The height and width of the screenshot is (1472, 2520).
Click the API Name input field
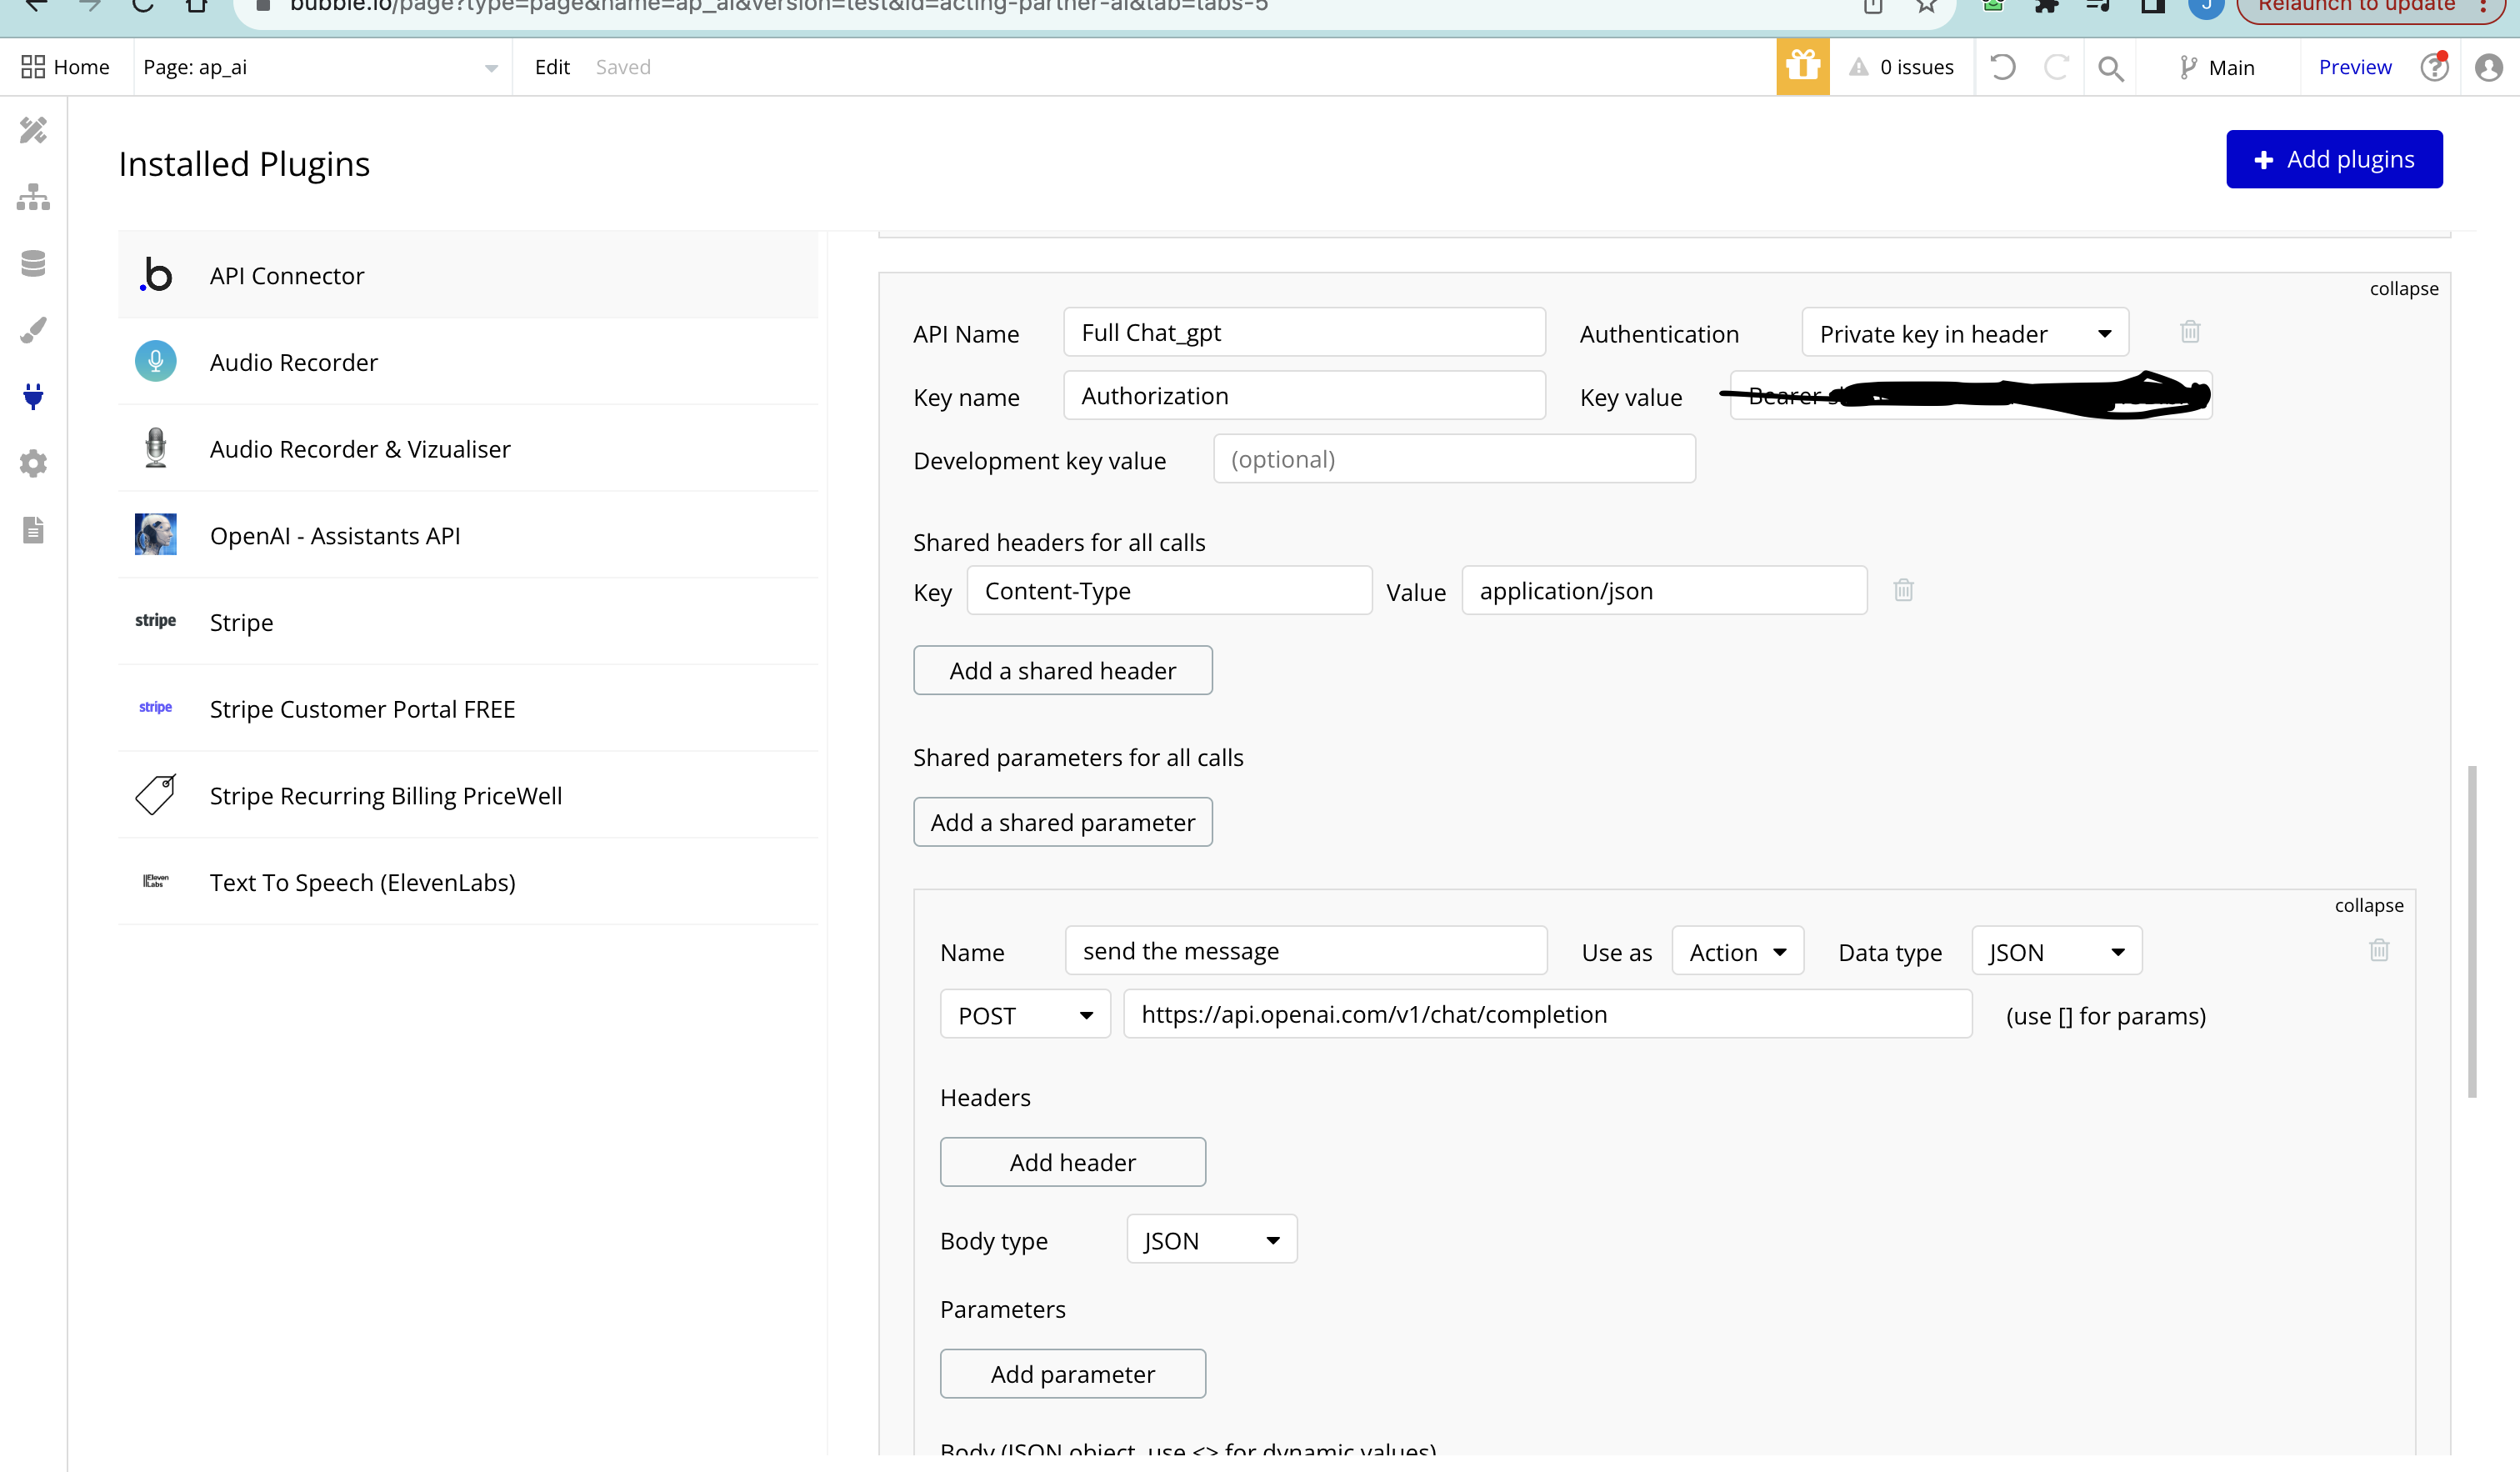(1304, 333)
